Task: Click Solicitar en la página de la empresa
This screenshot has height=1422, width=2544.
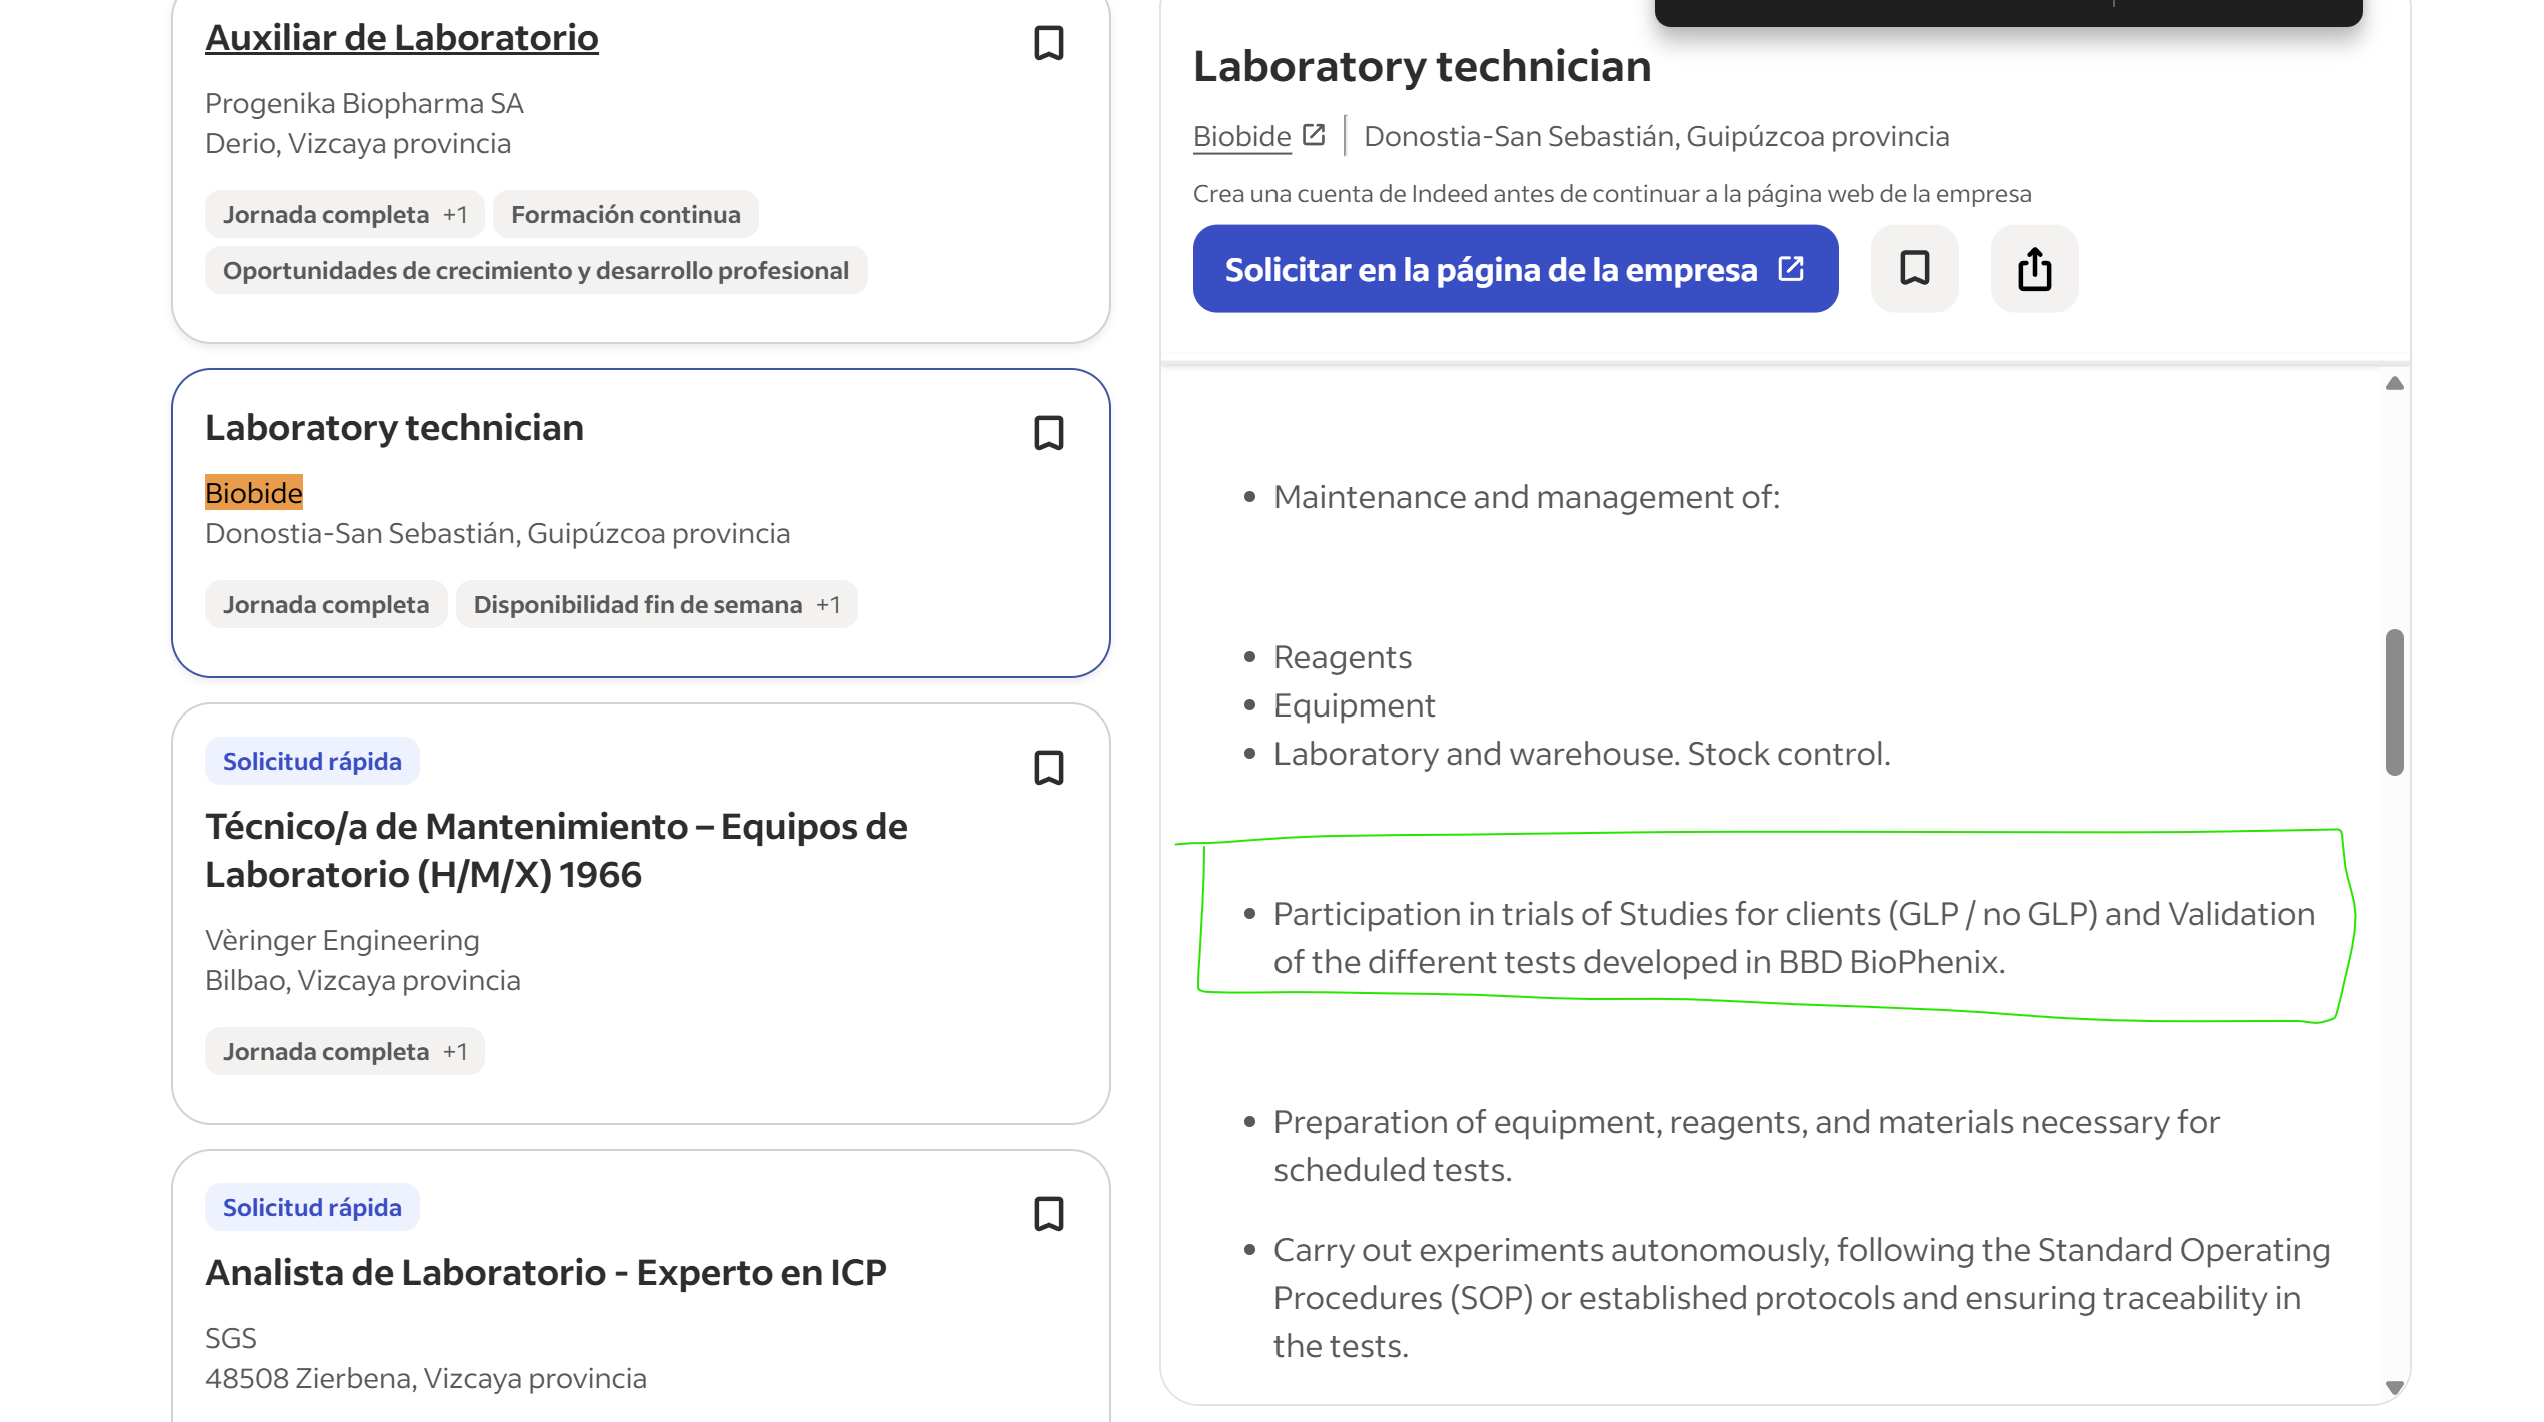Action: (1515, 269)
